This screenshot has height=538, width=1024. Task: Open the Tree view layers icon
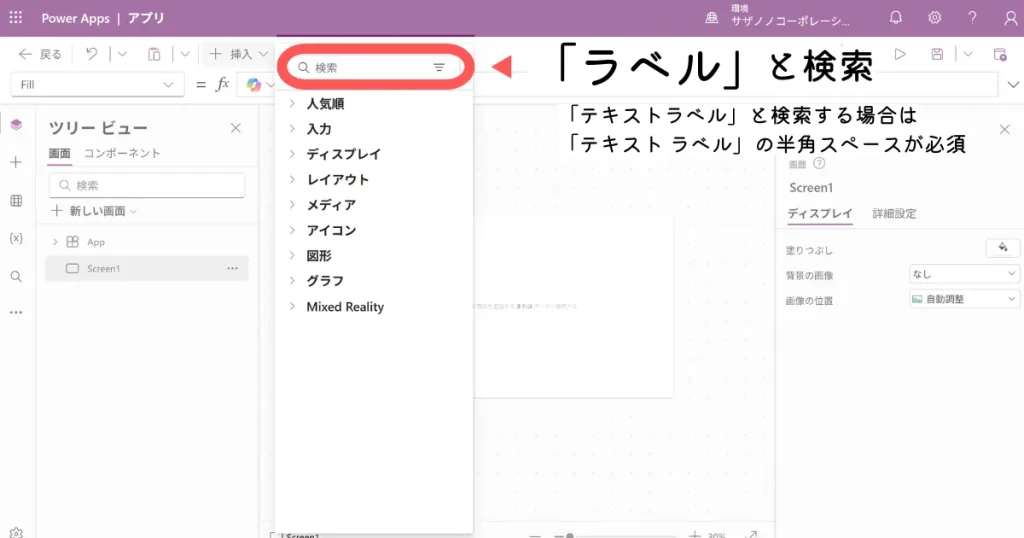[16, 125]
